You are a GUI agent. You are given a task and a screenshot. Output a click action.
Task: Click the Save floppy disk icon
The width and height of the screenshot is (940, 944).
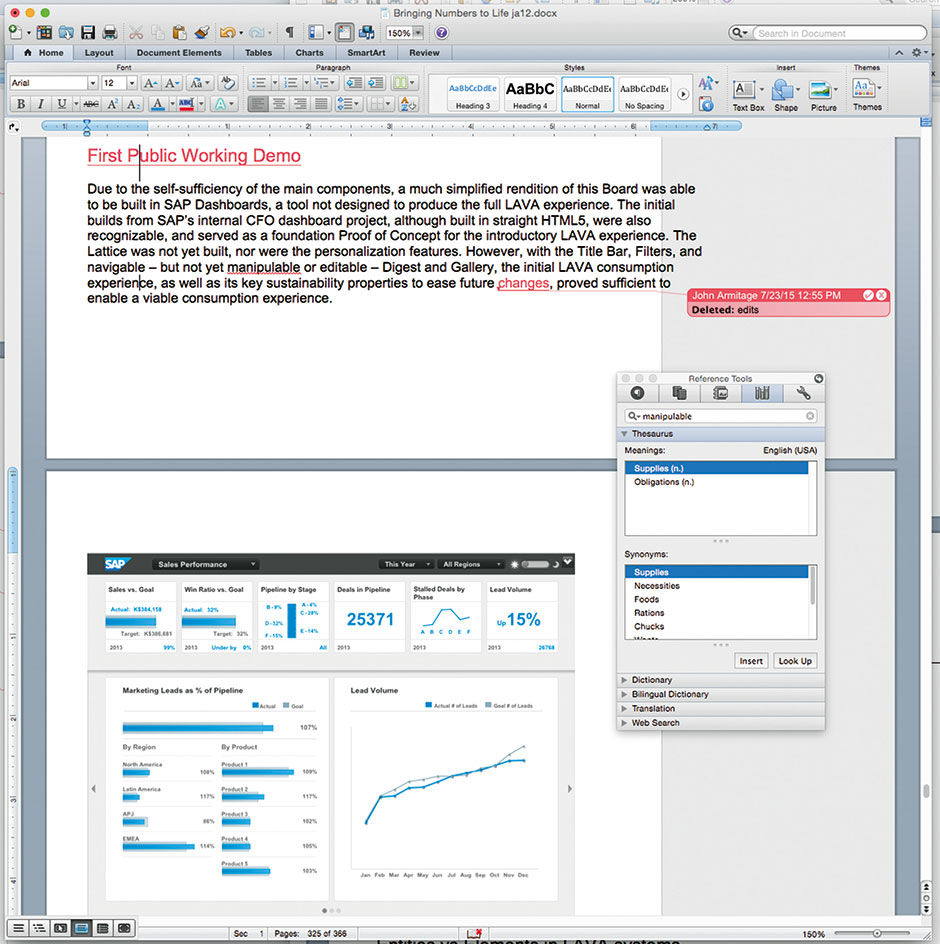[x=88, y=33]
